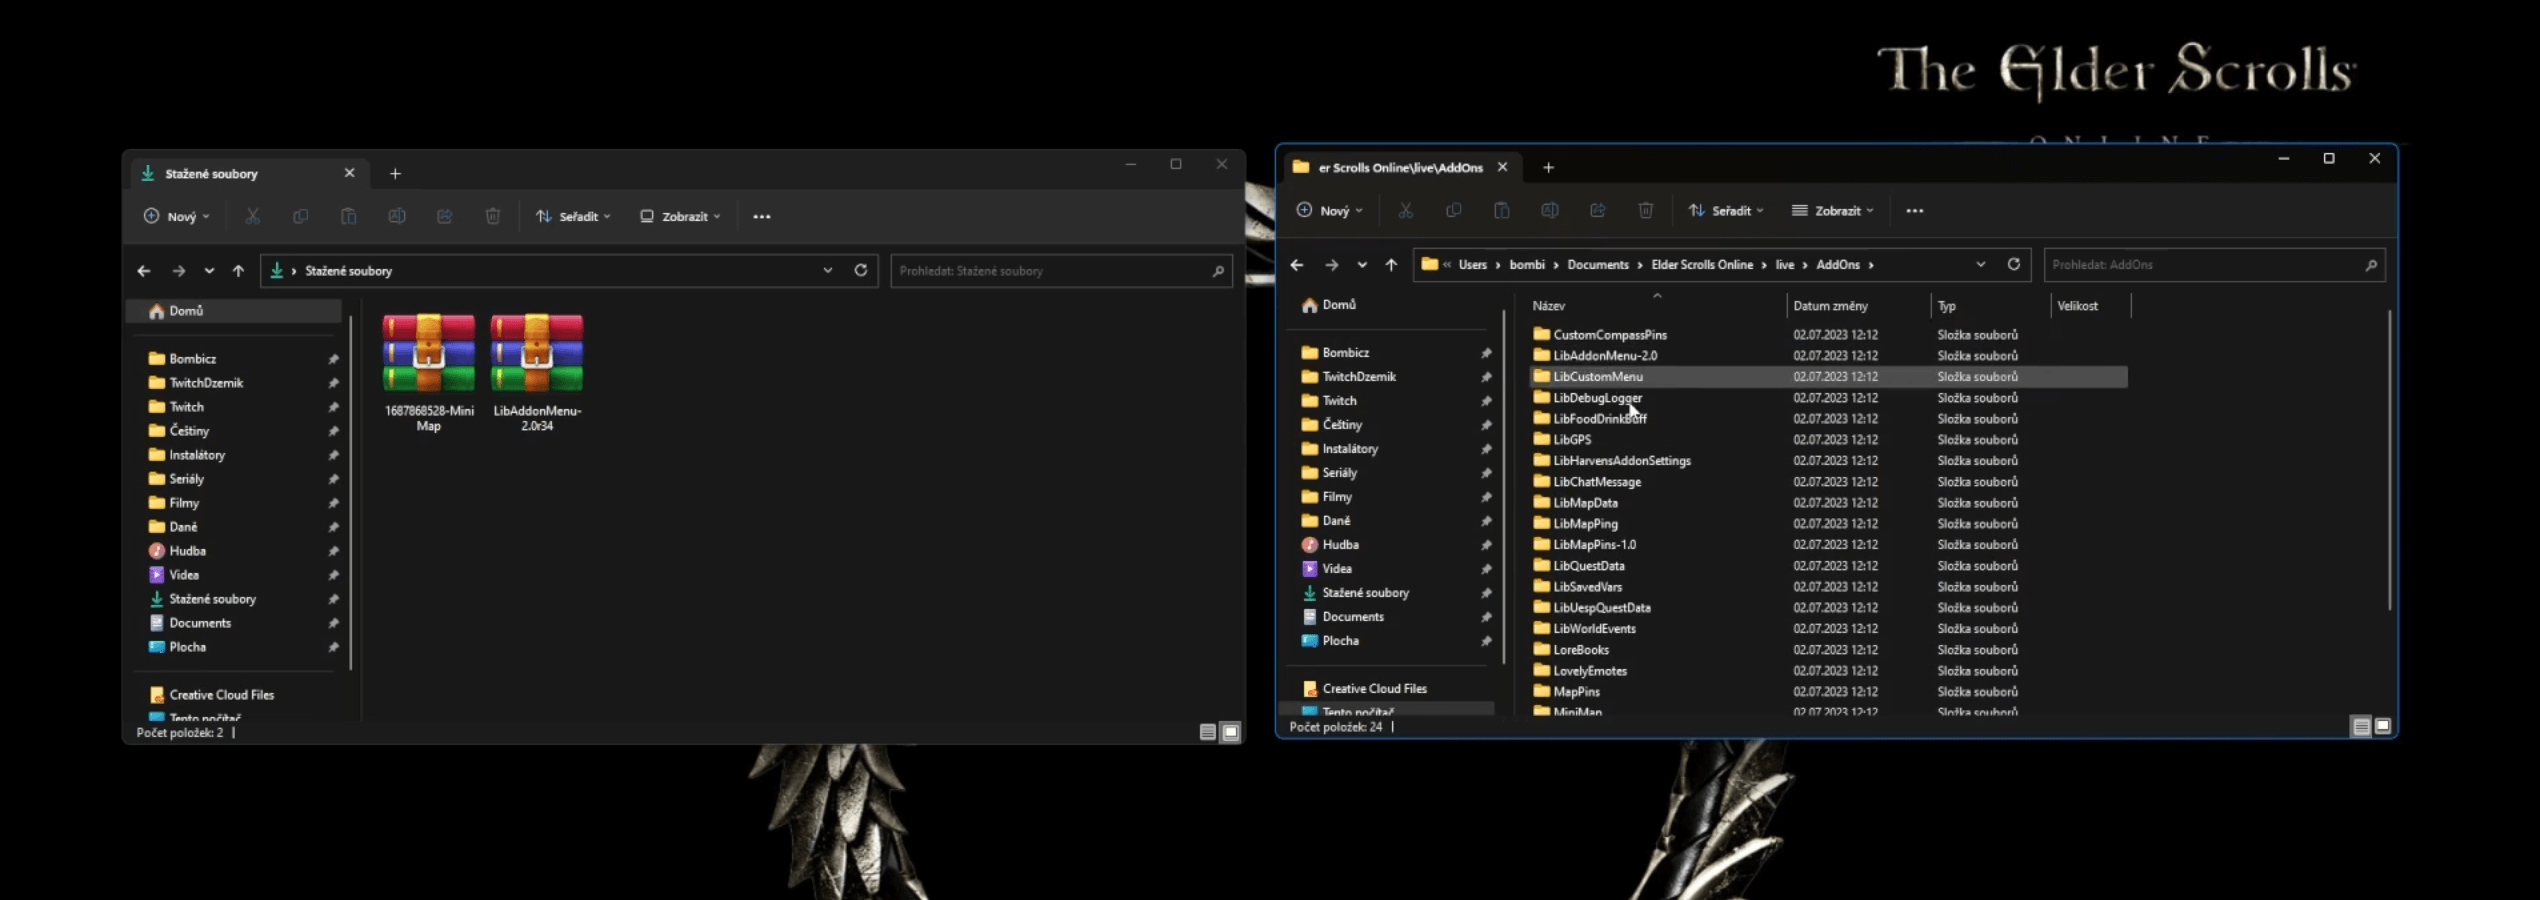Select LibAddonMenu-2.0r34 archive file

(537, 374)
